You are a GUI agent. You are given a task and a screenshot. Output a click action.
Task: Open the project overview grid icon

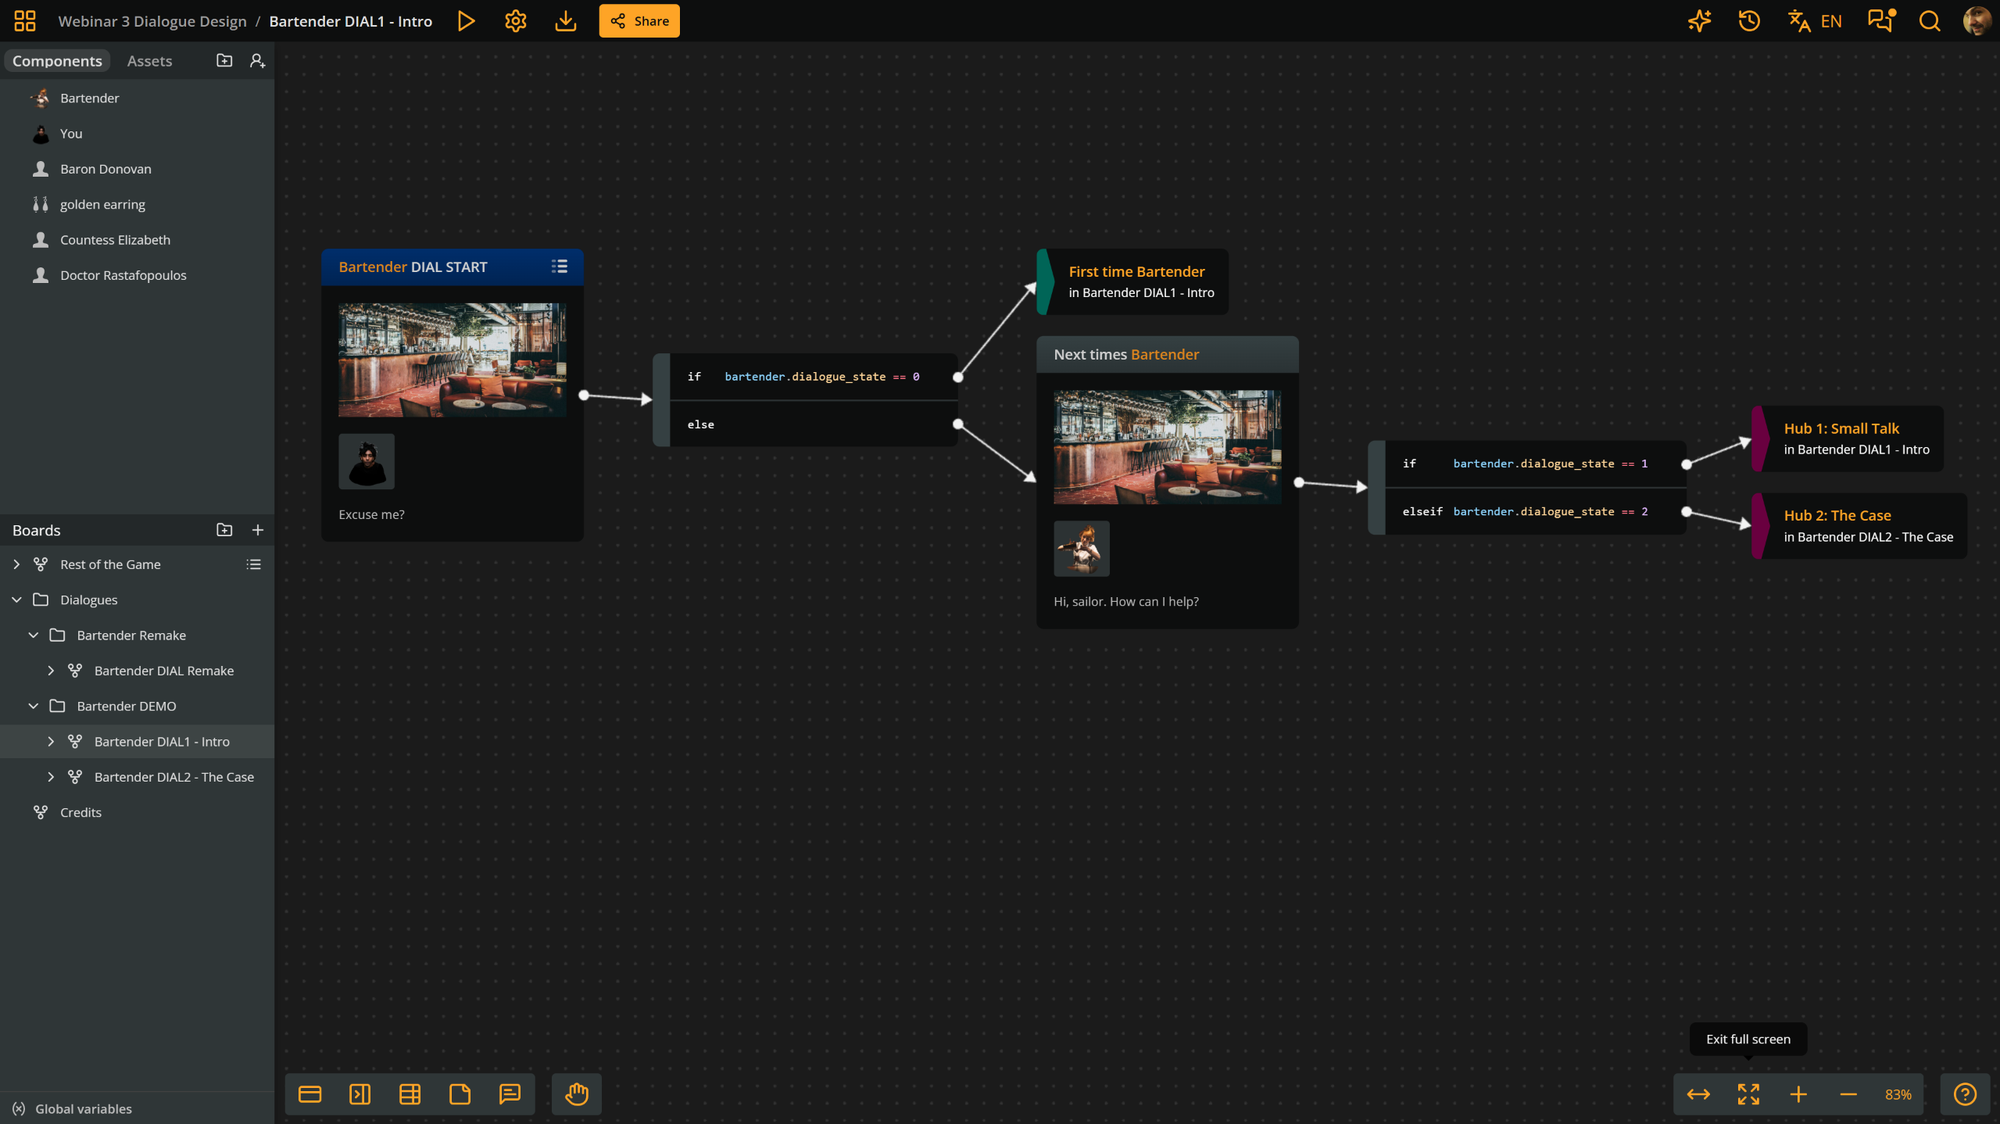(25, 21)
